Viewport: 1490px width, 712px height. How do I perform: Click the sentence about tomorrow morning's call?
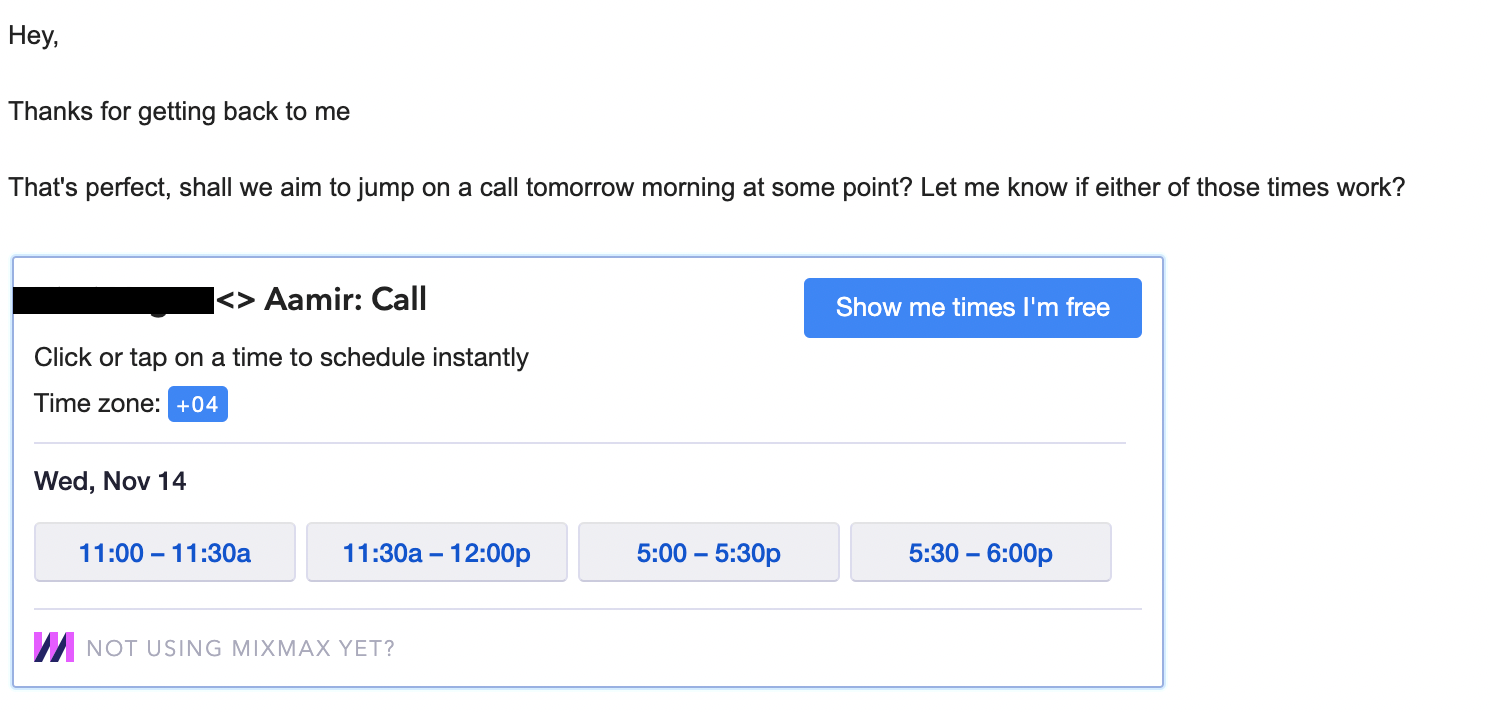tap(707, 187)
